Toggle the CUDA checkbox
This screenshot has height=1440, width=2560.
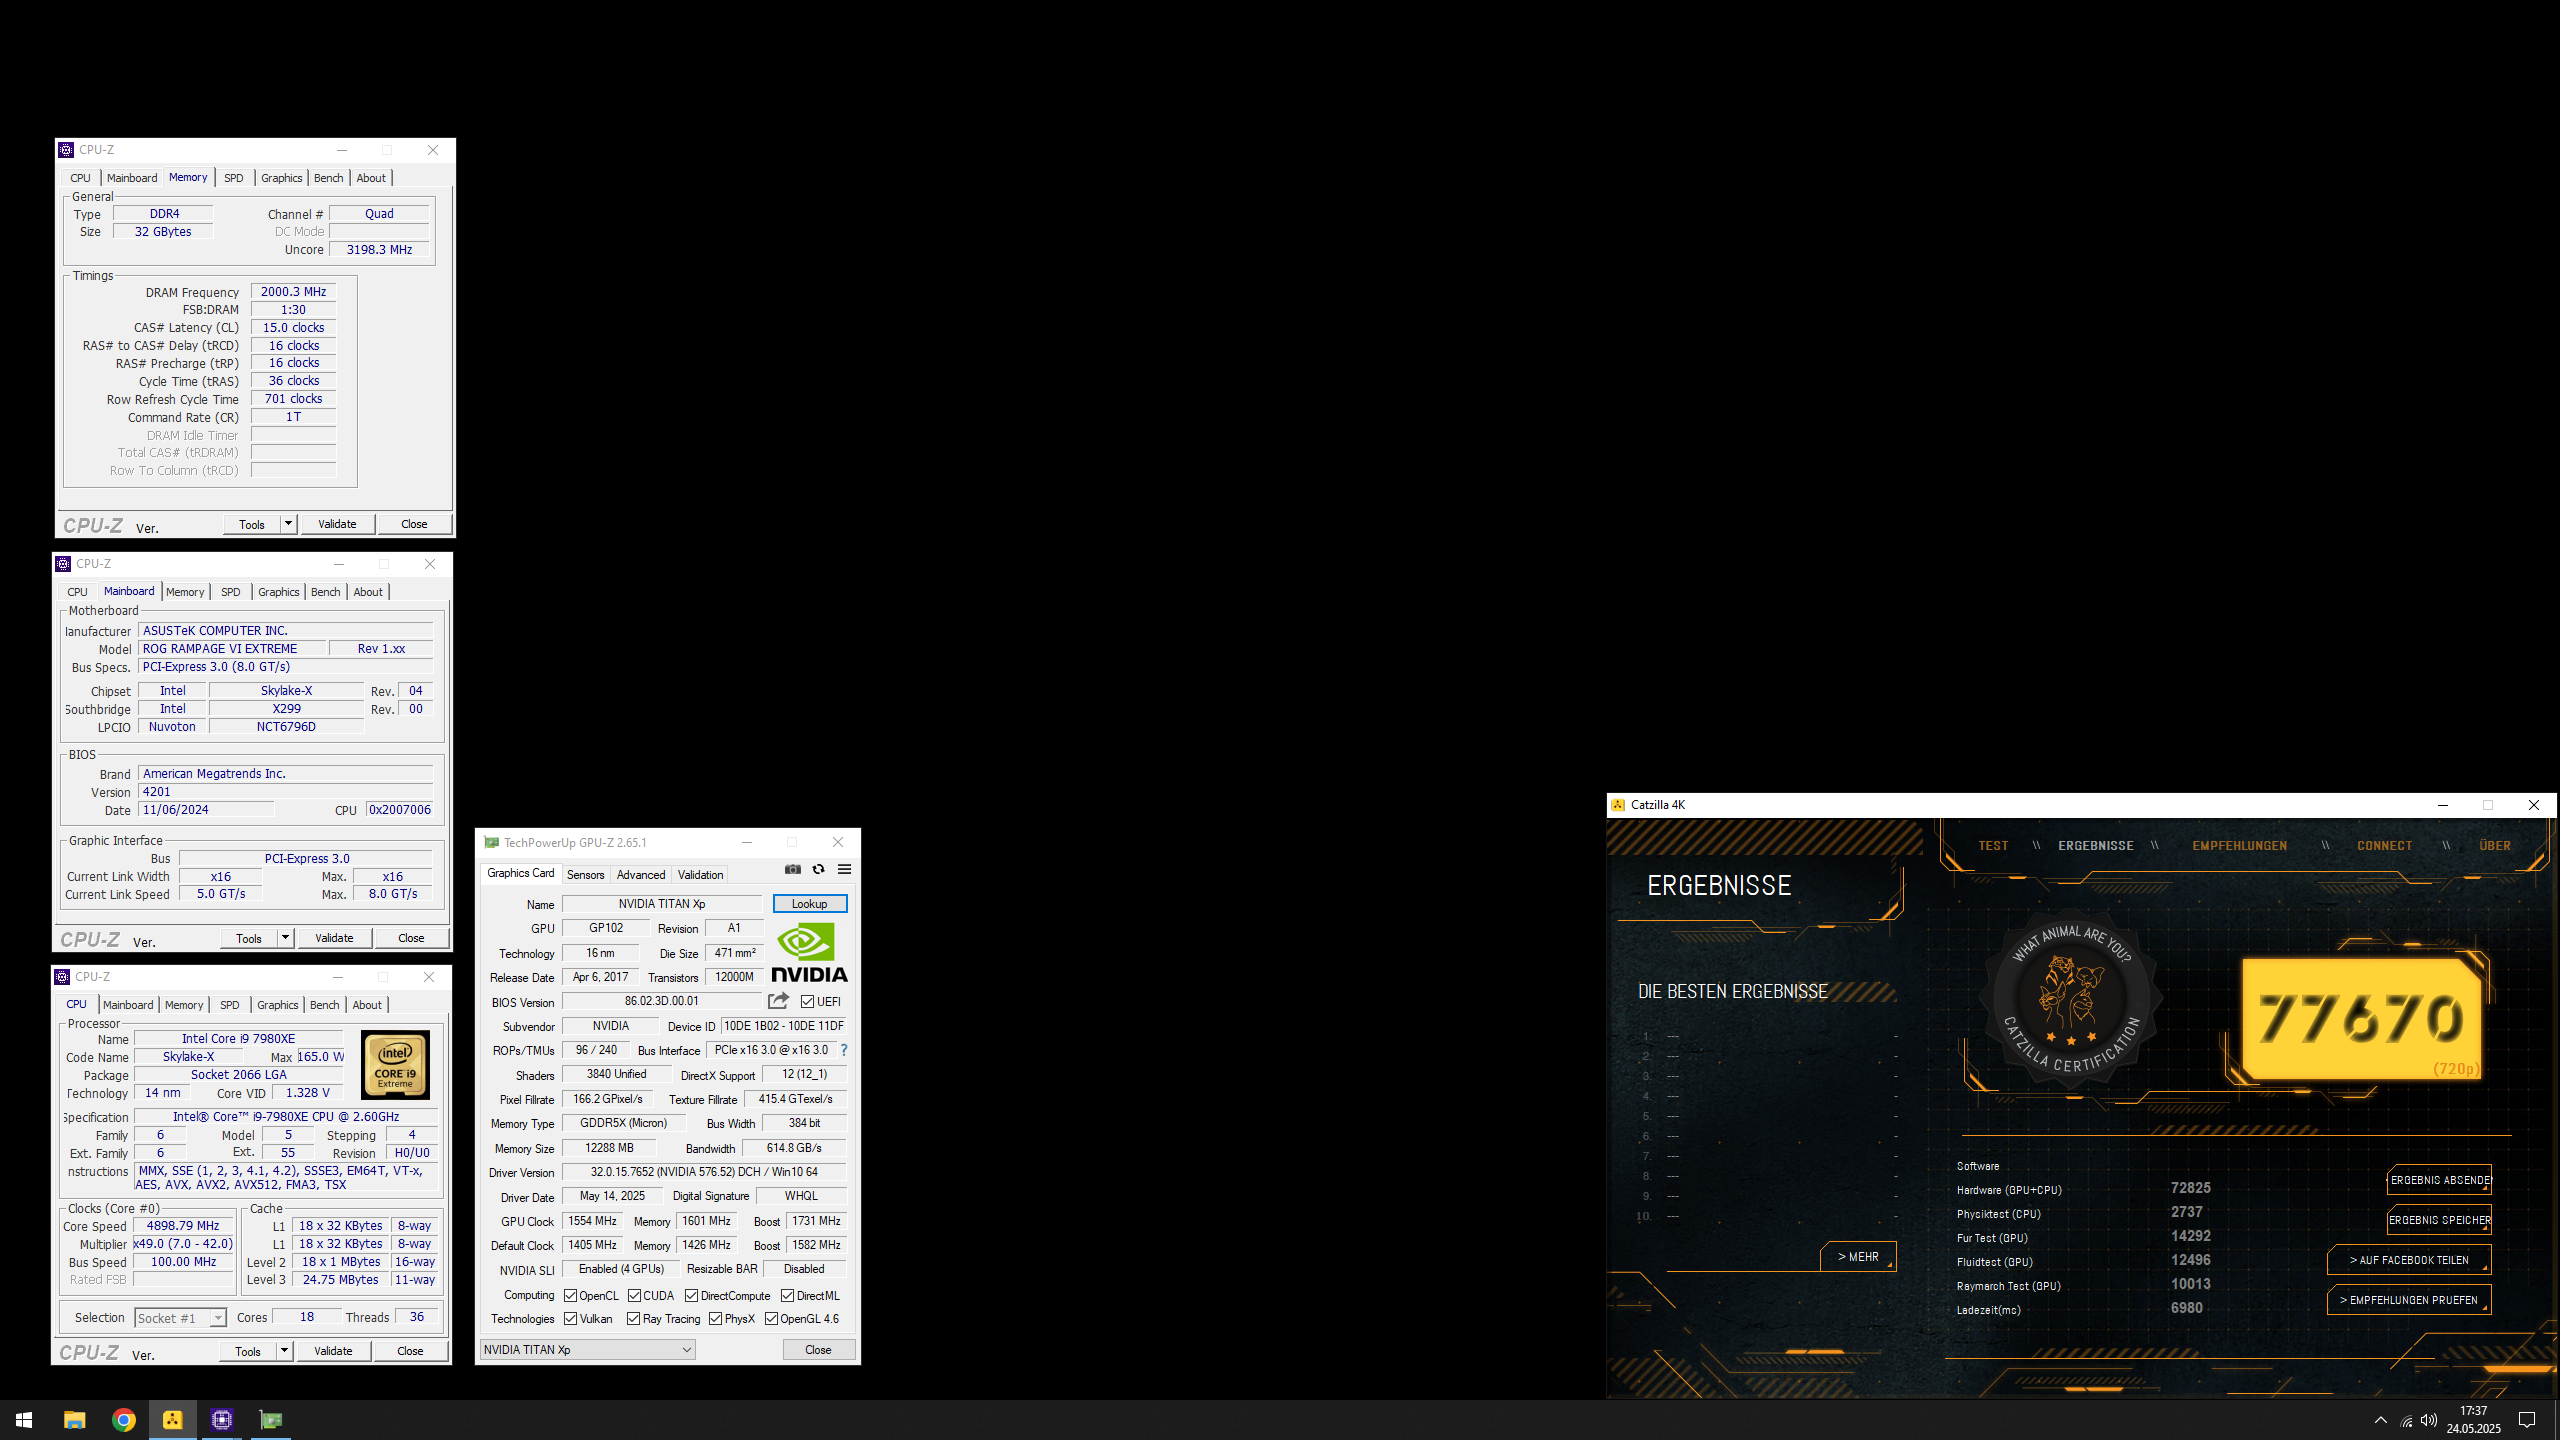[634, 1295]
